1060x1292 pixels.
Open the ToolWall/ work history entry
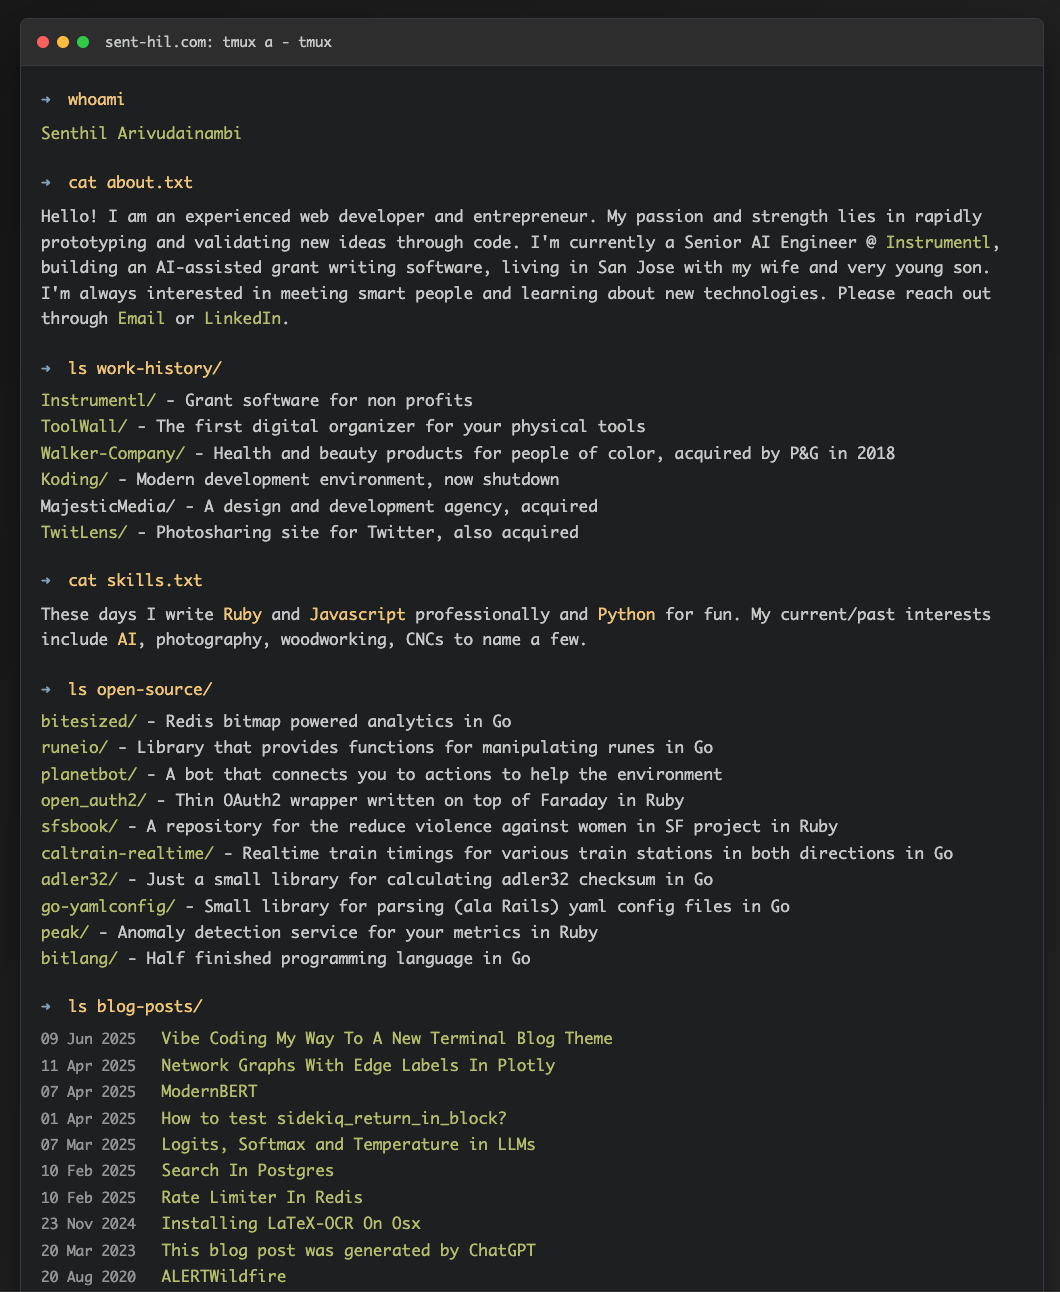pyautogui.click(x=84, y=426)
